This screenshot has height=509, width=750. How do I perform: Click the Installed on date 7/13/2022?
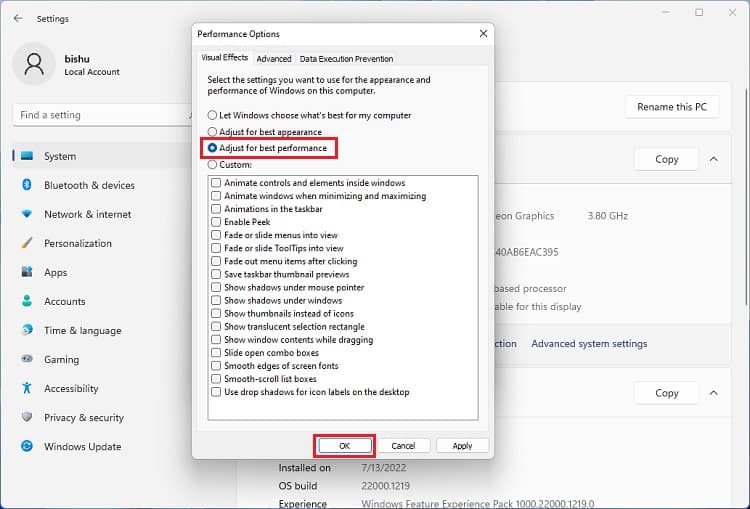coord(384,467)
